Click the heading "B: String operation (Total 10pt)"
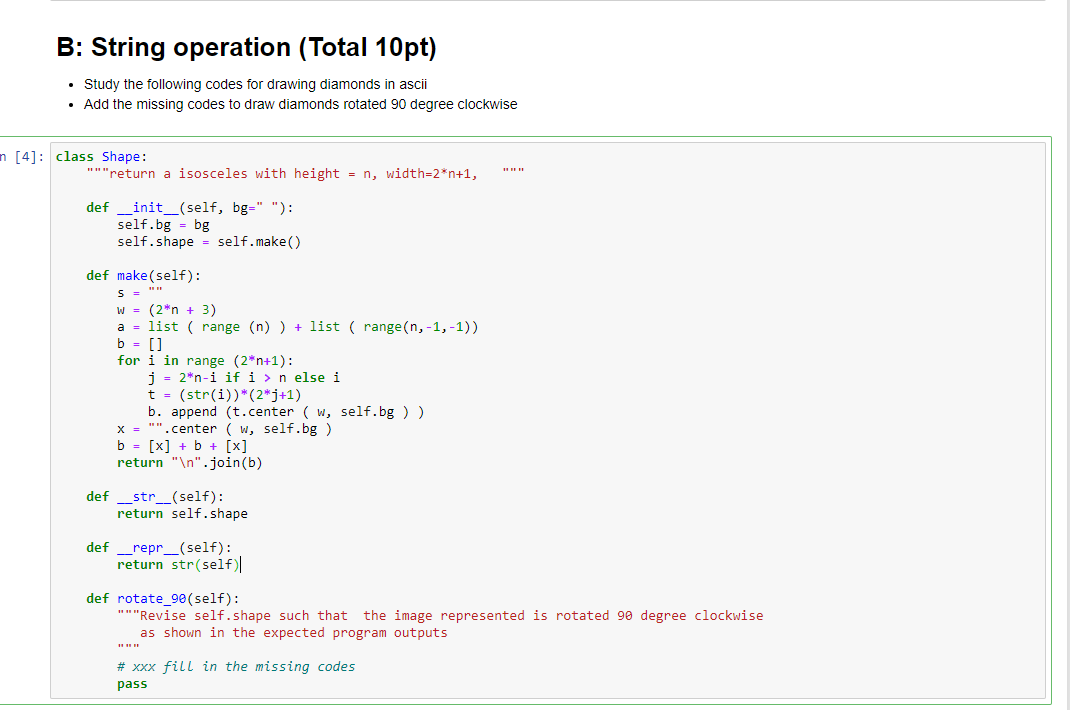 [245, 47]
